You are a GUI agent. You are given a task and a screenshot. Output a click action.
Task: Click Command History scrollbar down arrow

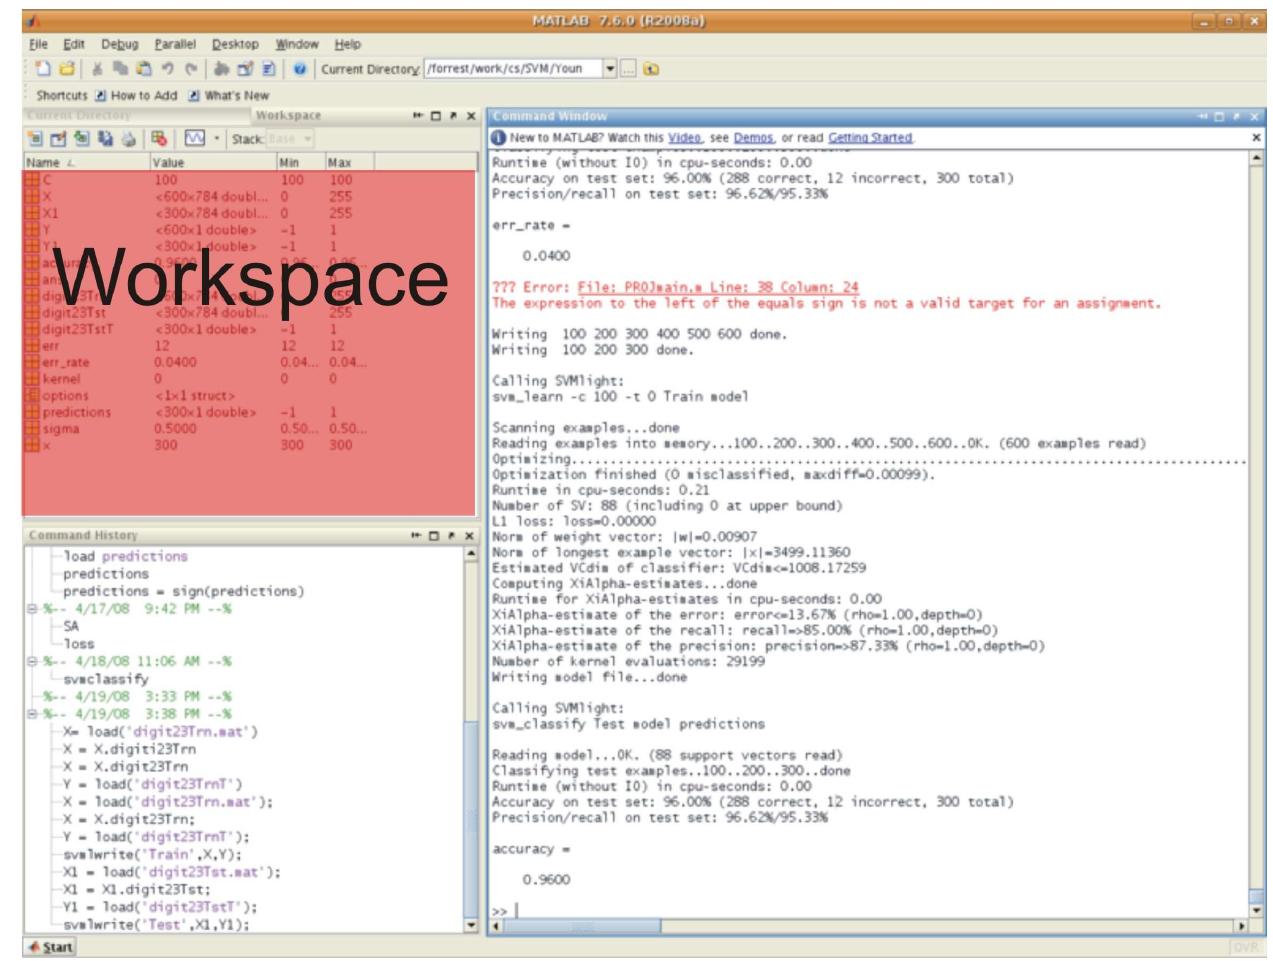click(x=472, y=926)
